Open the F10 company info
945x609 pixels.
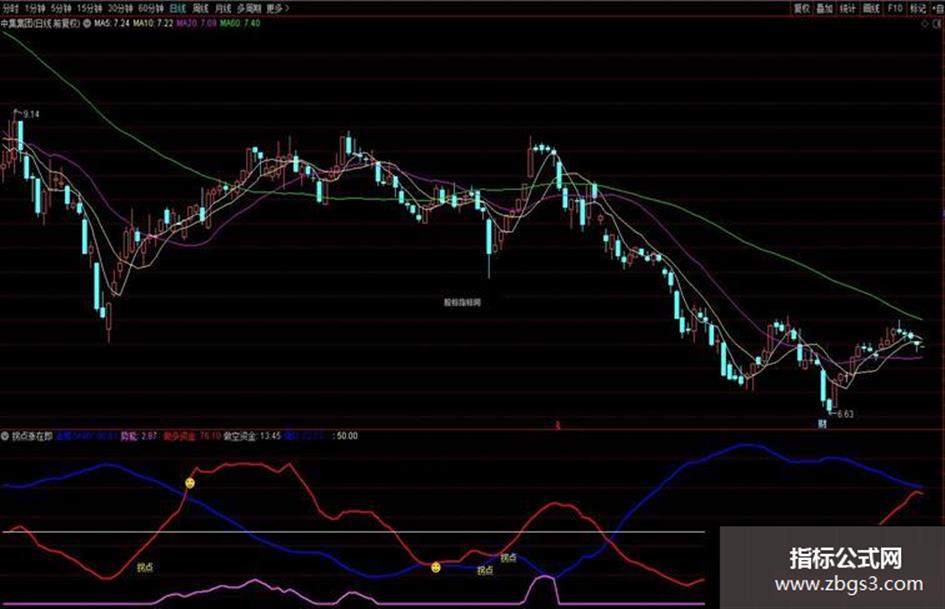(895, 8)
